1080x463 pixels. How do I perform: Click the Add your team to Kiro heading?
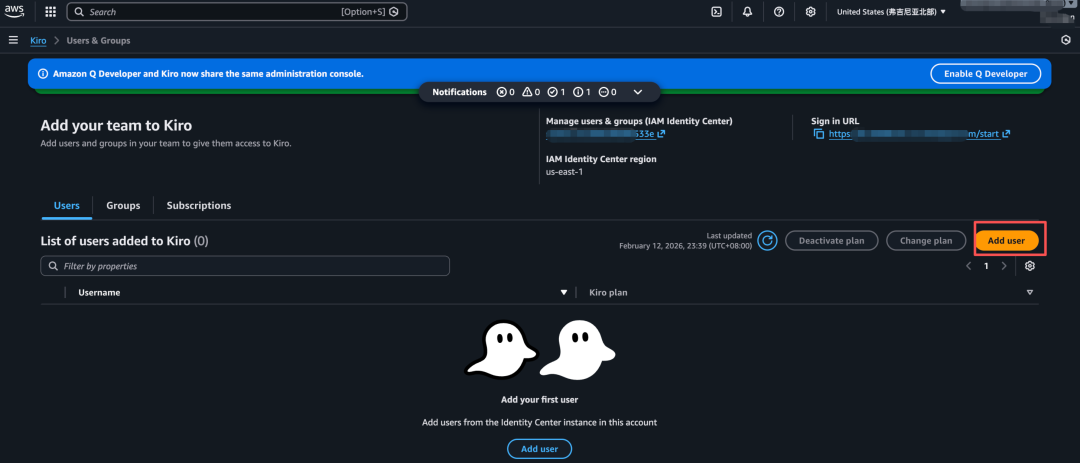point(116,125)
